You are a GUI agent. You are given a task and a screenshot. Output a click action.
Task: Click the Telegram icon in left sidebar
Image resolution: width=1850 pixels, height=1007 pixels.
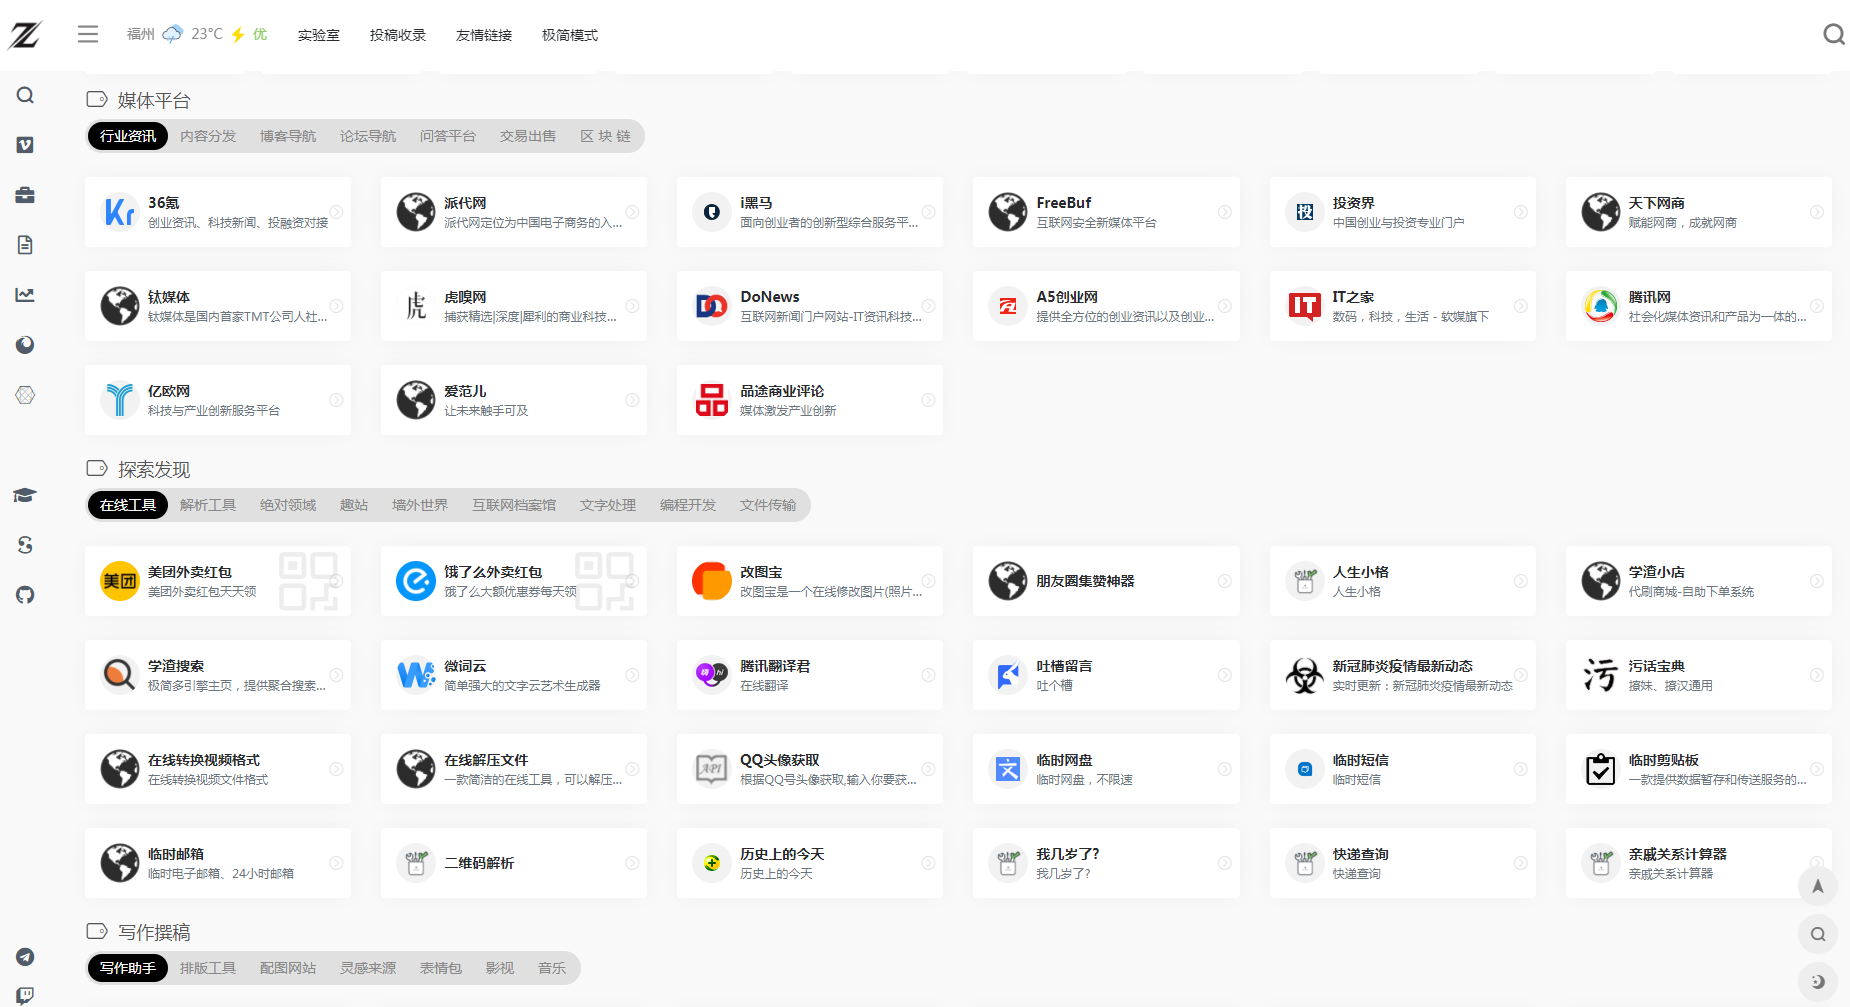(25, 957)
